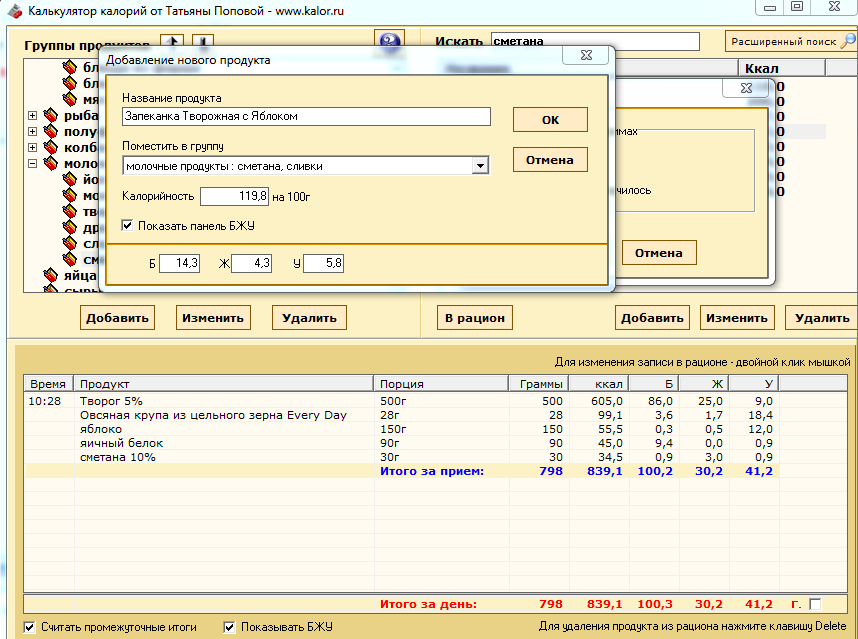
Task: Click the move group down arrow button
Action: tap(202, 40)
